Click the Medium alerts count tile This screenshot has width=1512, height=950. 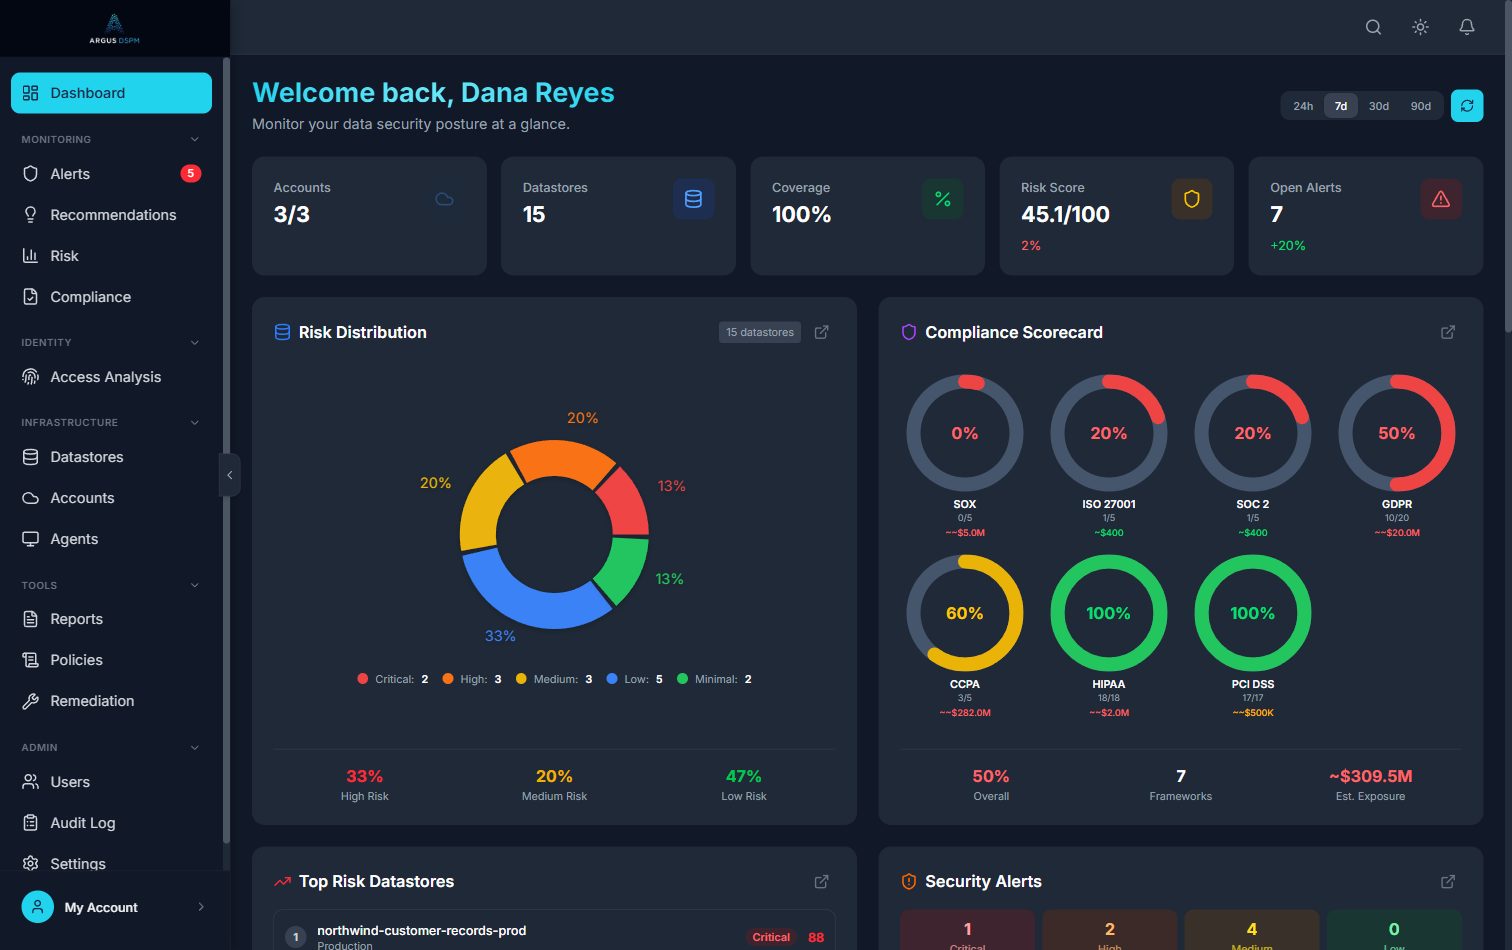(1251, 931)
